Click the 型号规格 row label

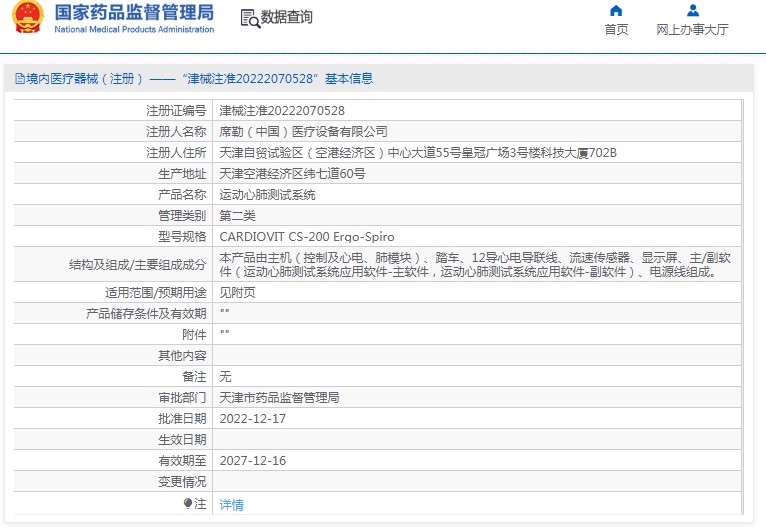[182, 237]
